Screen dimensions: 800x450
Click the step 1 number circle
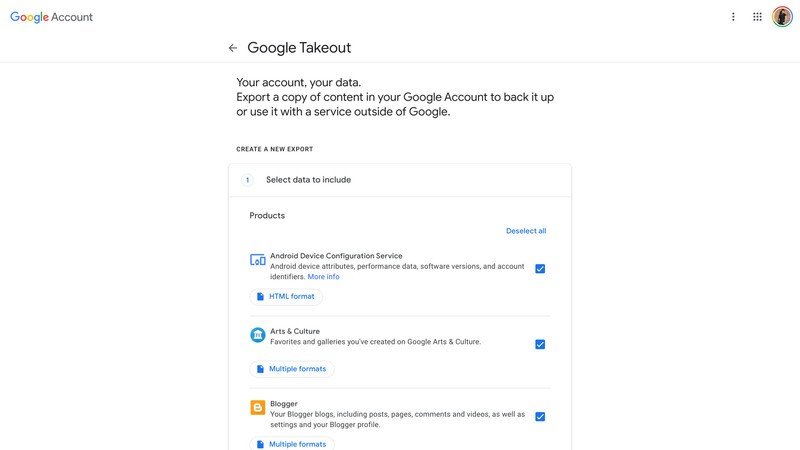point(247,180)
